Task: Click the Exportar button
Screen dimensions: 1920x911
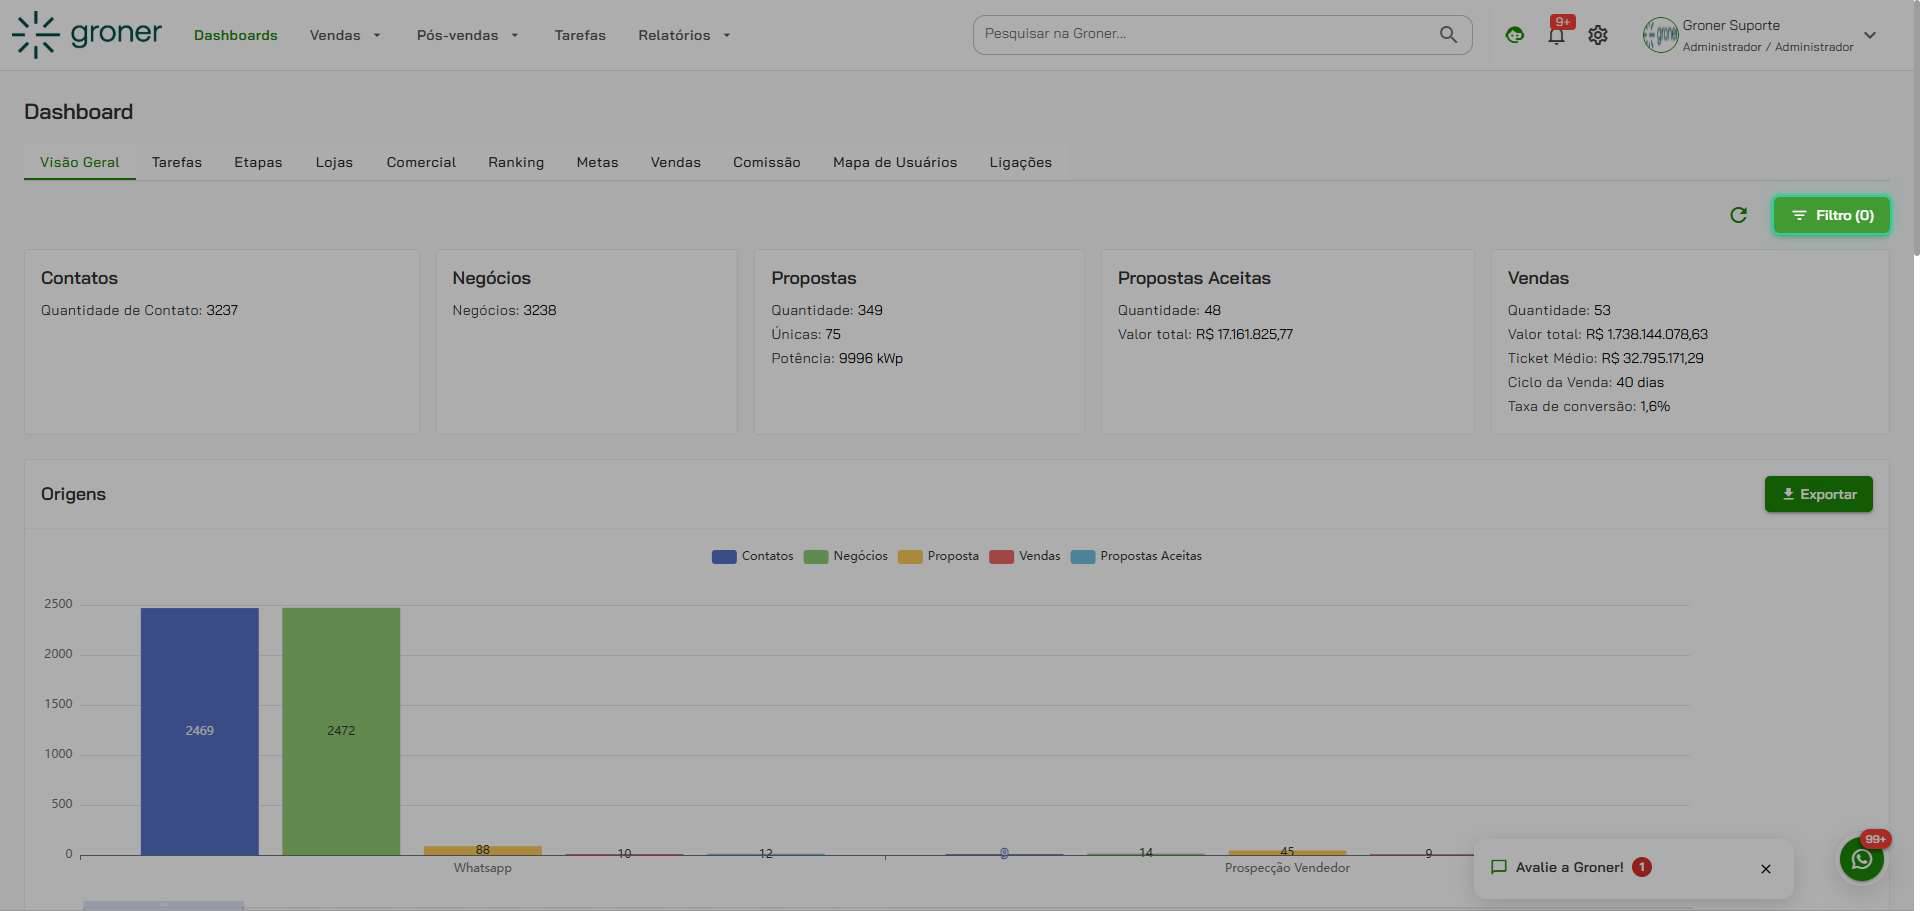Action: click(1819, 494)
